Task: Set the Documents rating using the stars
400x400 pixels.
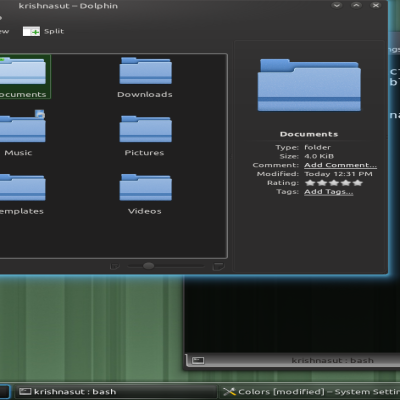Action: pyautogui.click(x=334, y=183)
